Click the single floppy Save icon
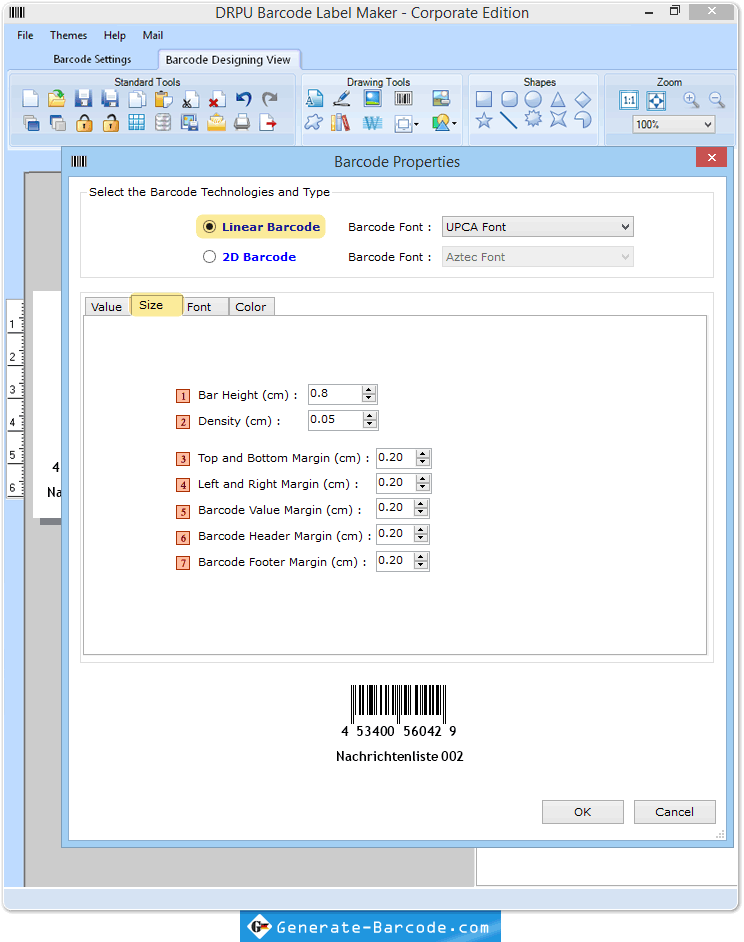 click(83, 99)
